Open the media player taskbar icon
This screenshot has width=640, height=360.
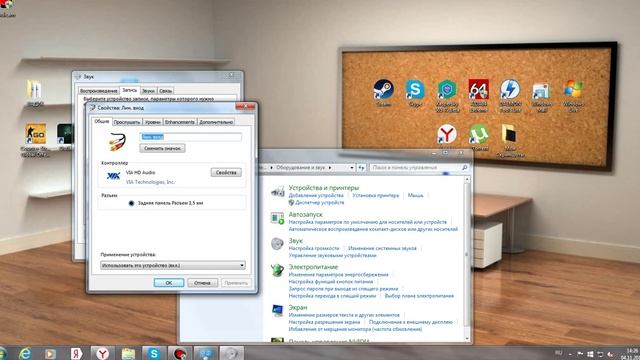click(50, 353)
